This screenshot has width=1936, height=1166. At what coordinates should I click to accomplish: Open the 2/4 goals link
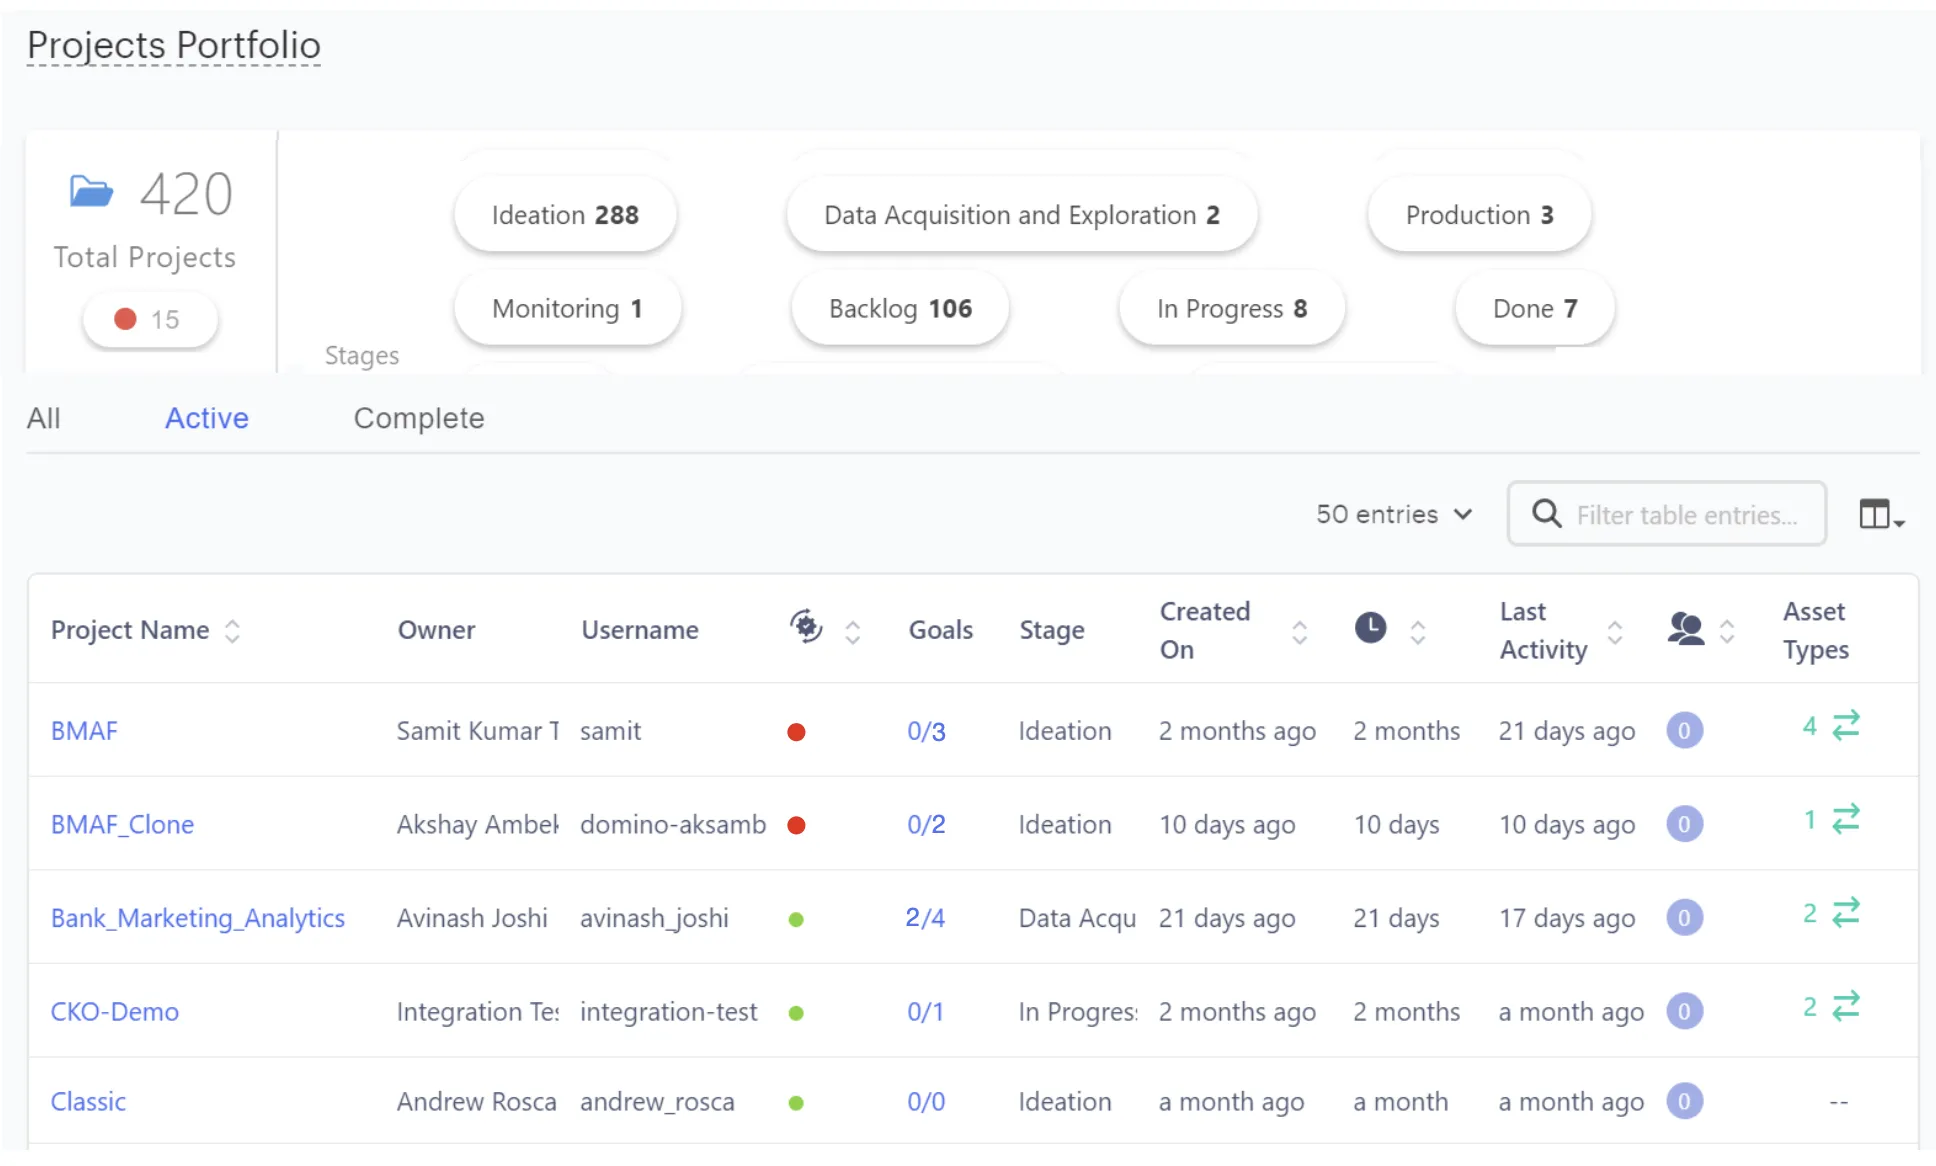925,918
